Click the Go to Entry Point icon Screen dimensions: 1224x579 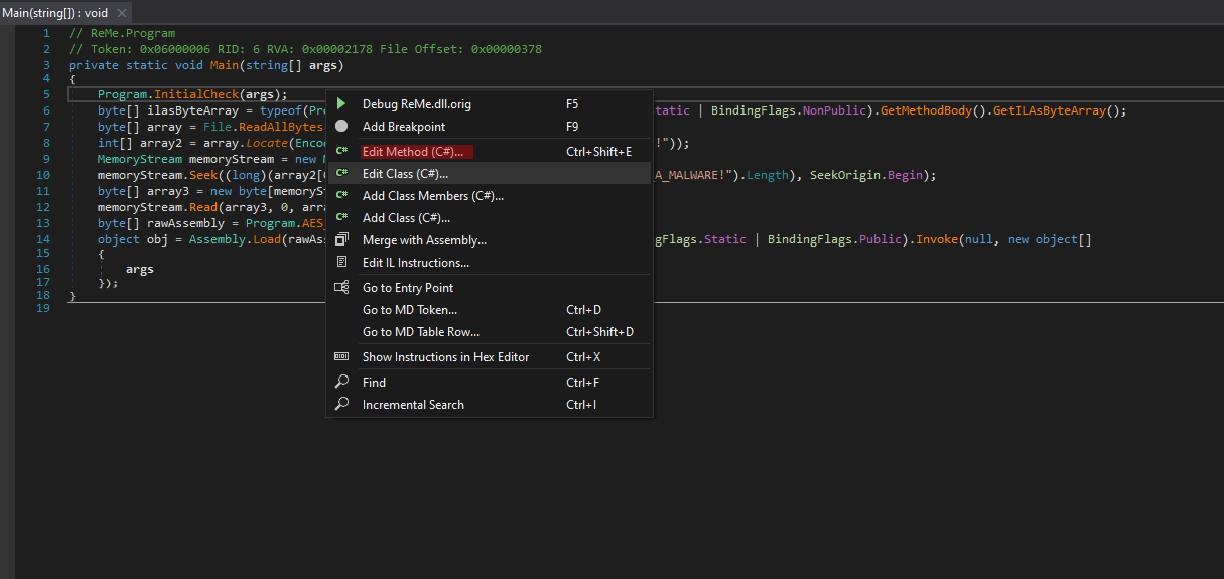342,288
